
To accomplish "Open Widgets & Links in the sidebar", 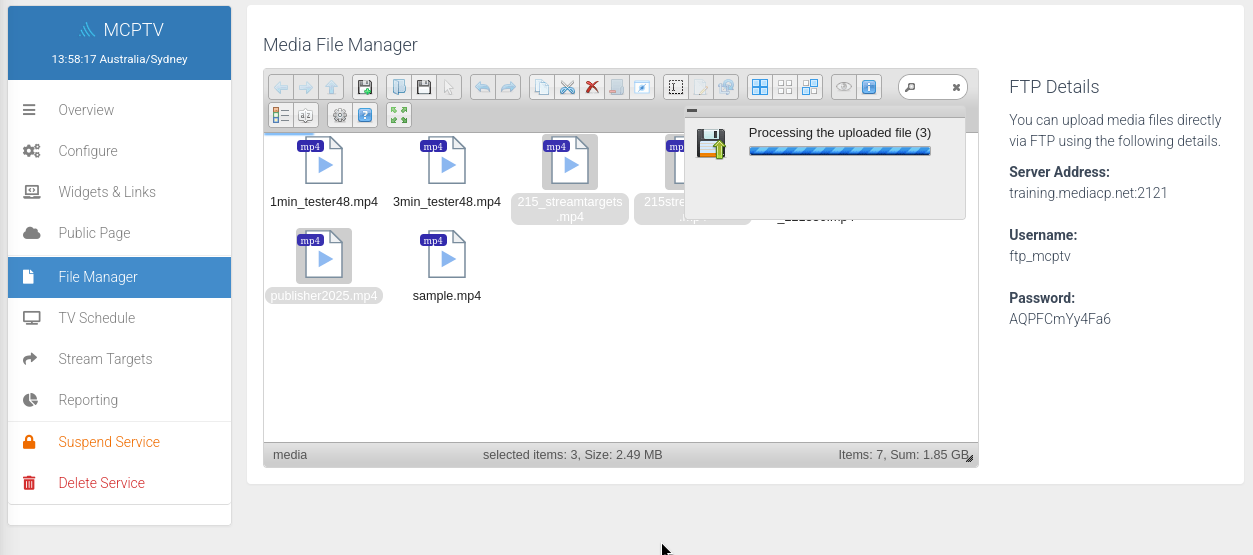I will click(x=119, y=192).
